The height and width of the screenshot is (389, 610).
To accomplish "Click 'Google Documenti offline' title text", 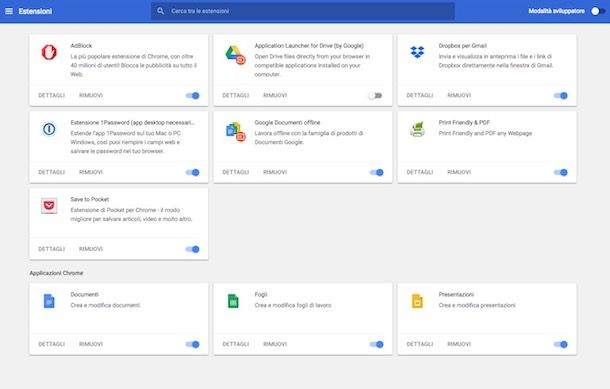I will [x=287, y=123].
